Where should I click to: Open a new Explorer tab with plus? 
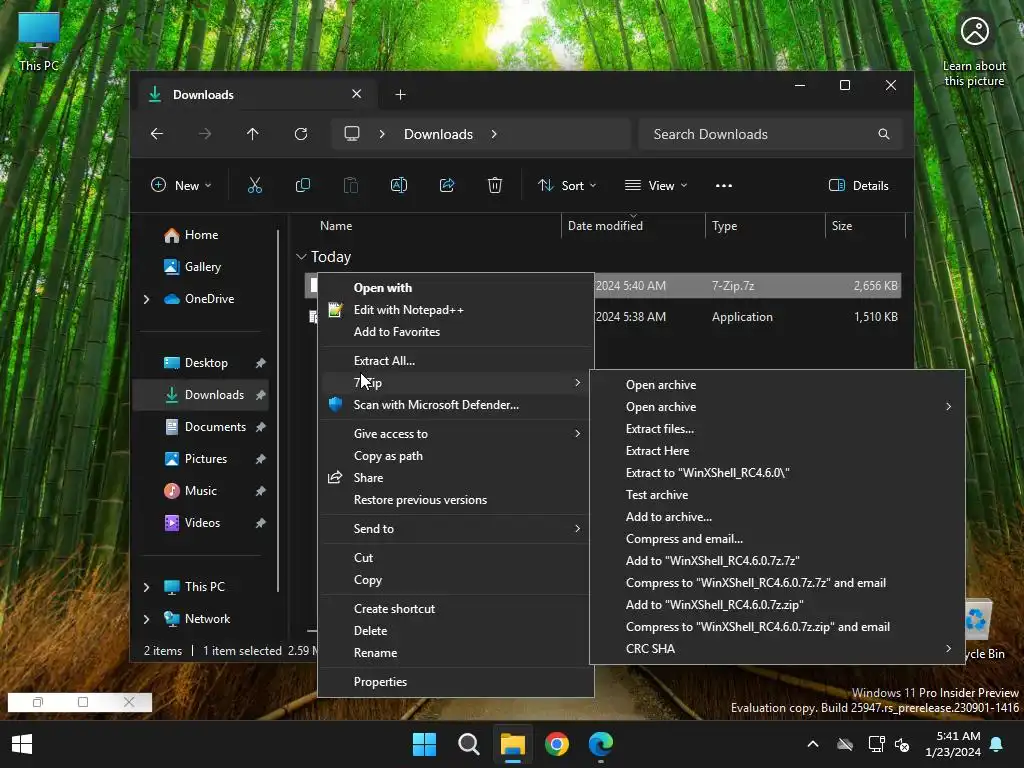400,95
